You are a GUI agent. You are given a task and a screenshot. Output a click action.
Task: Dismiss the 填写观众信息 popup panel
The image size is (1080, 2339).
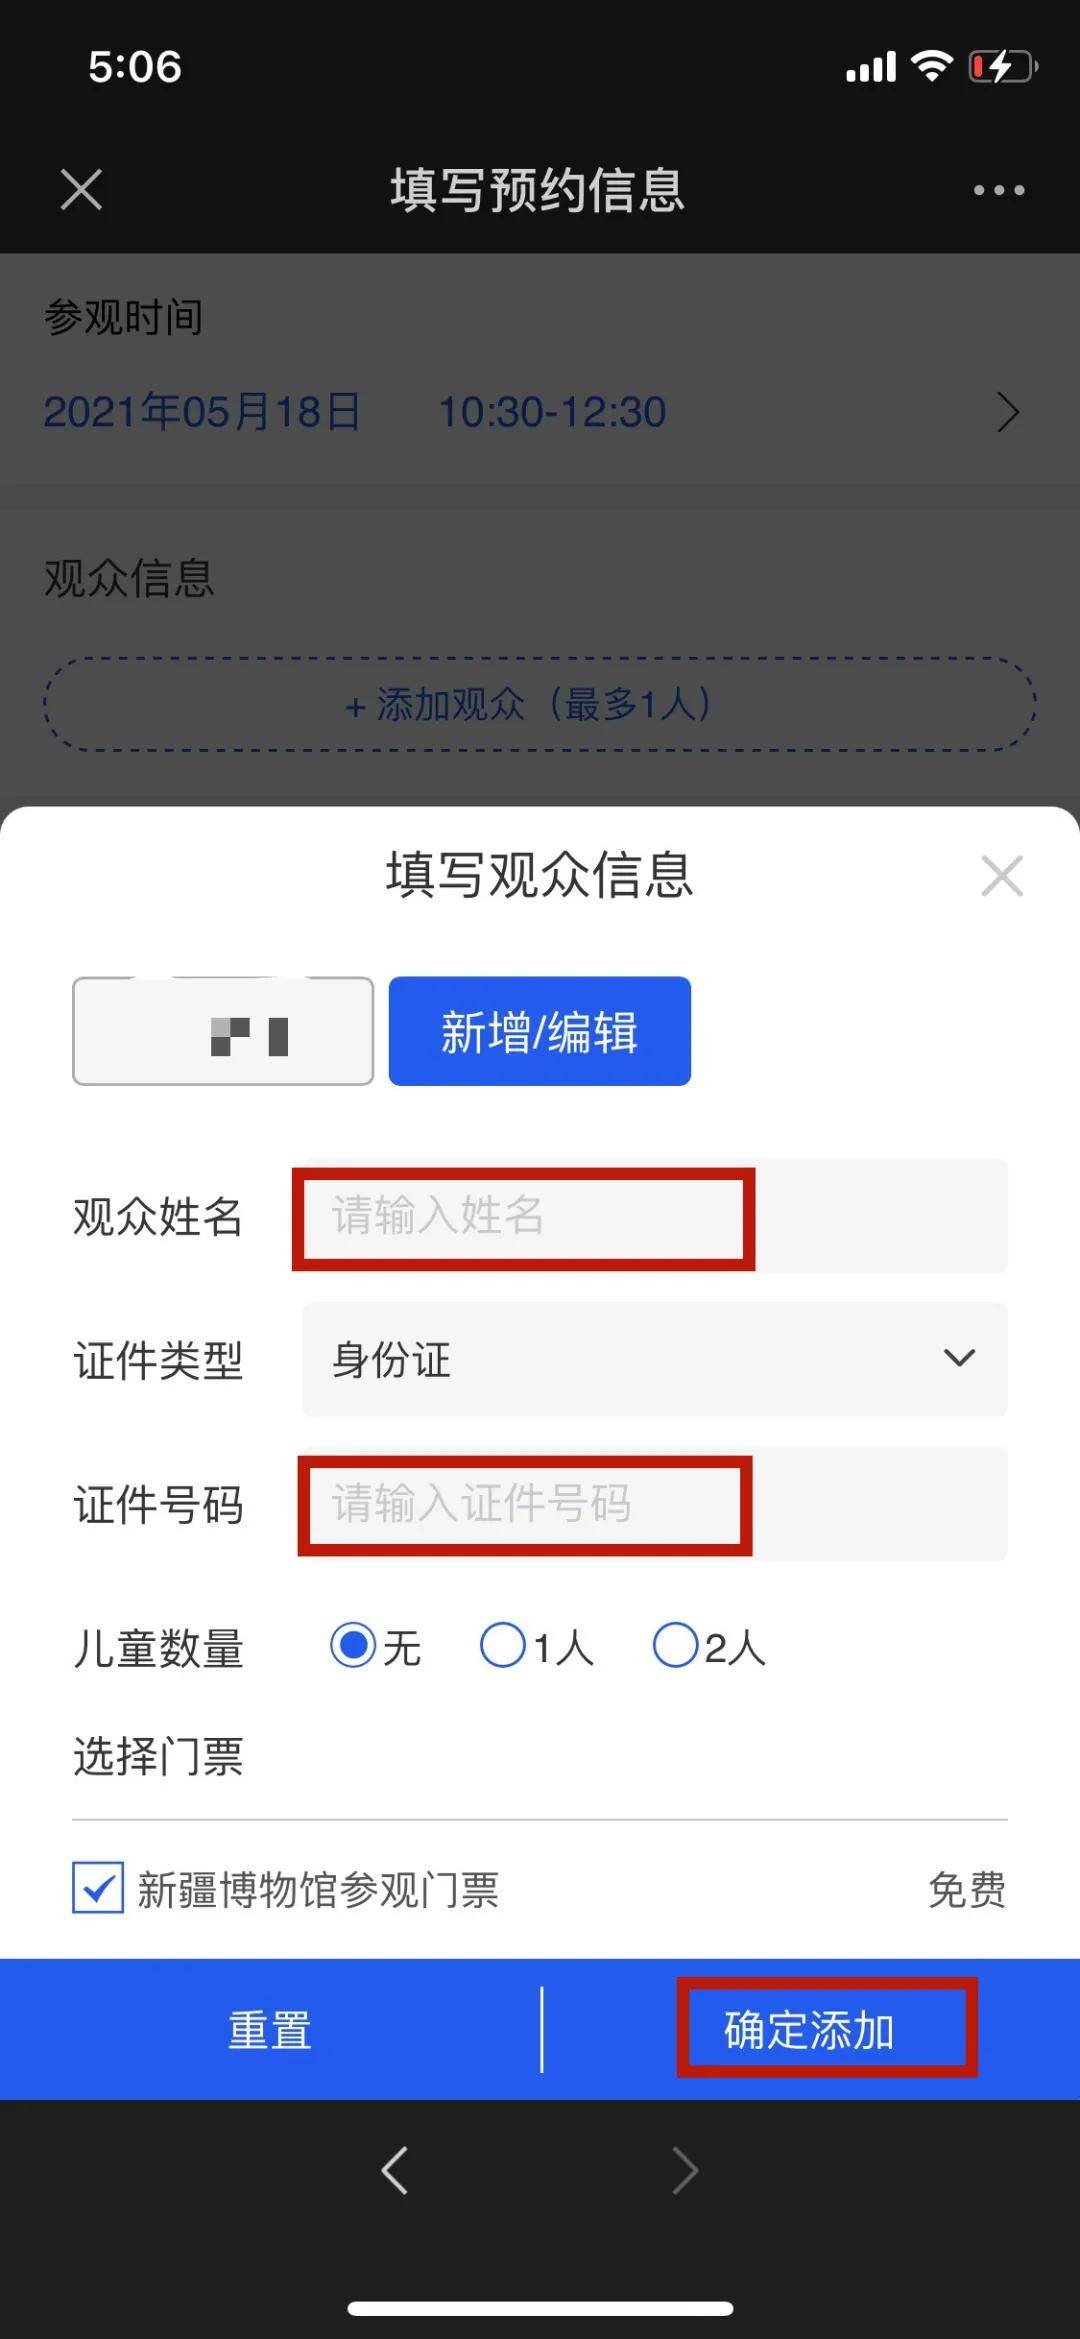click(1002, 876)
